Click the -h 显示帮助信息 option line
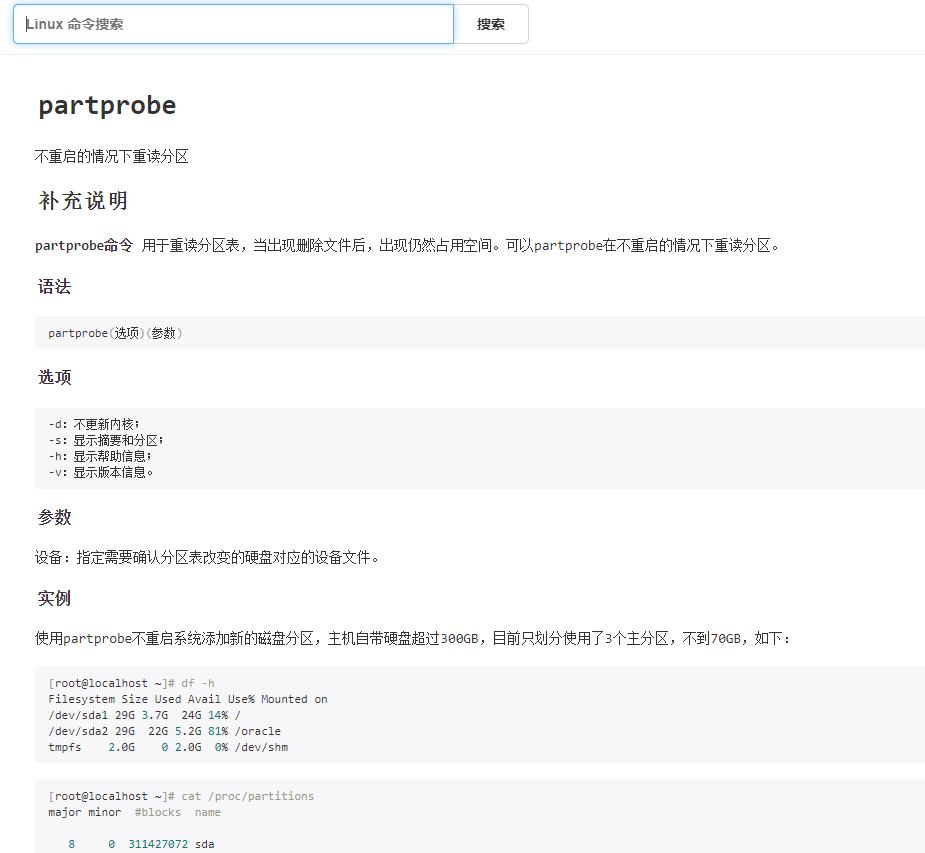925x853 pixels. (99, 456)
